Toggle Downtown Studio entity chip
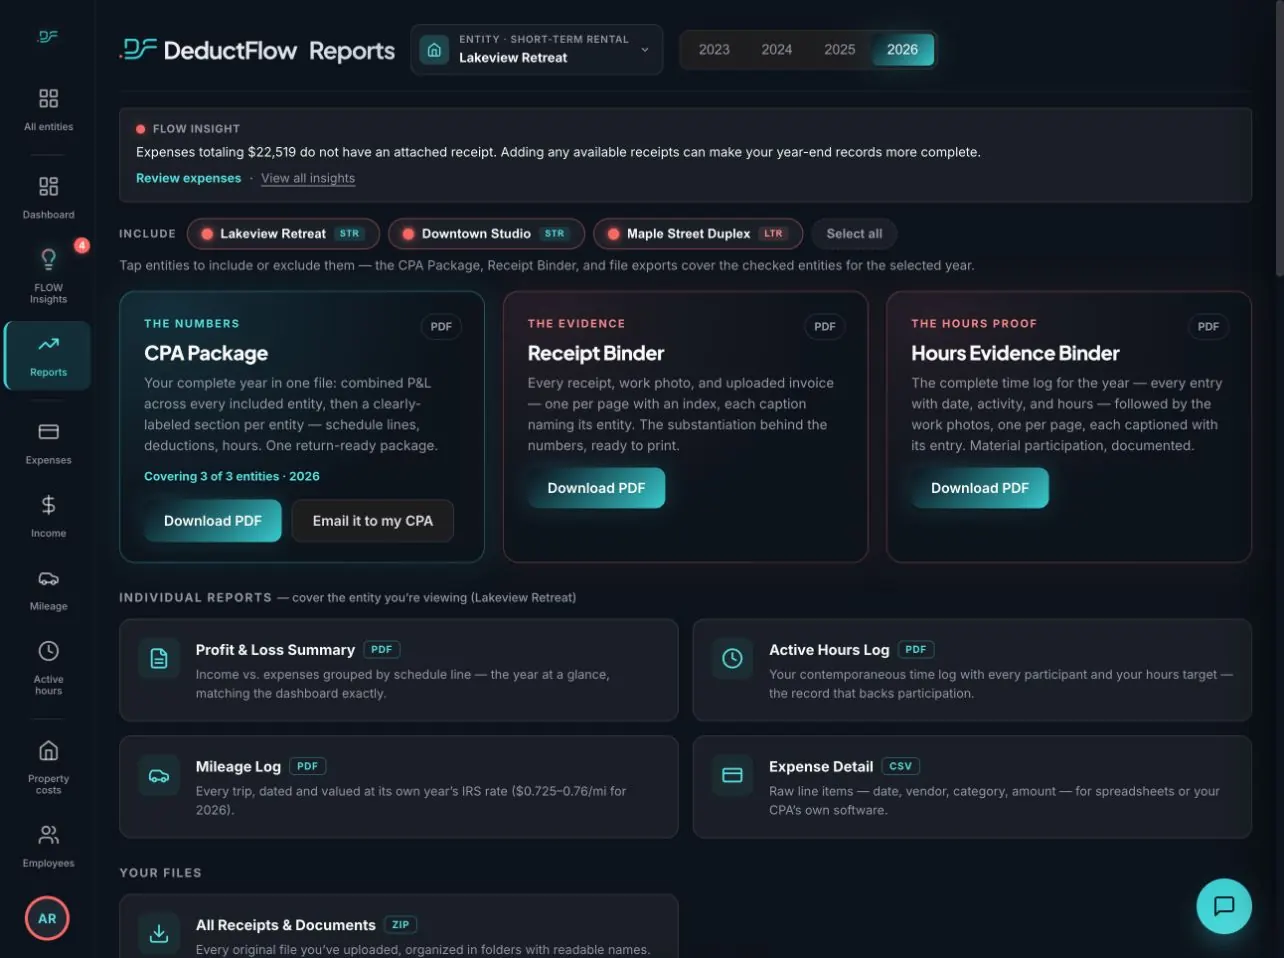Image resolution: width=1284 pixels, height=958 pixels. tap(486, 234)
